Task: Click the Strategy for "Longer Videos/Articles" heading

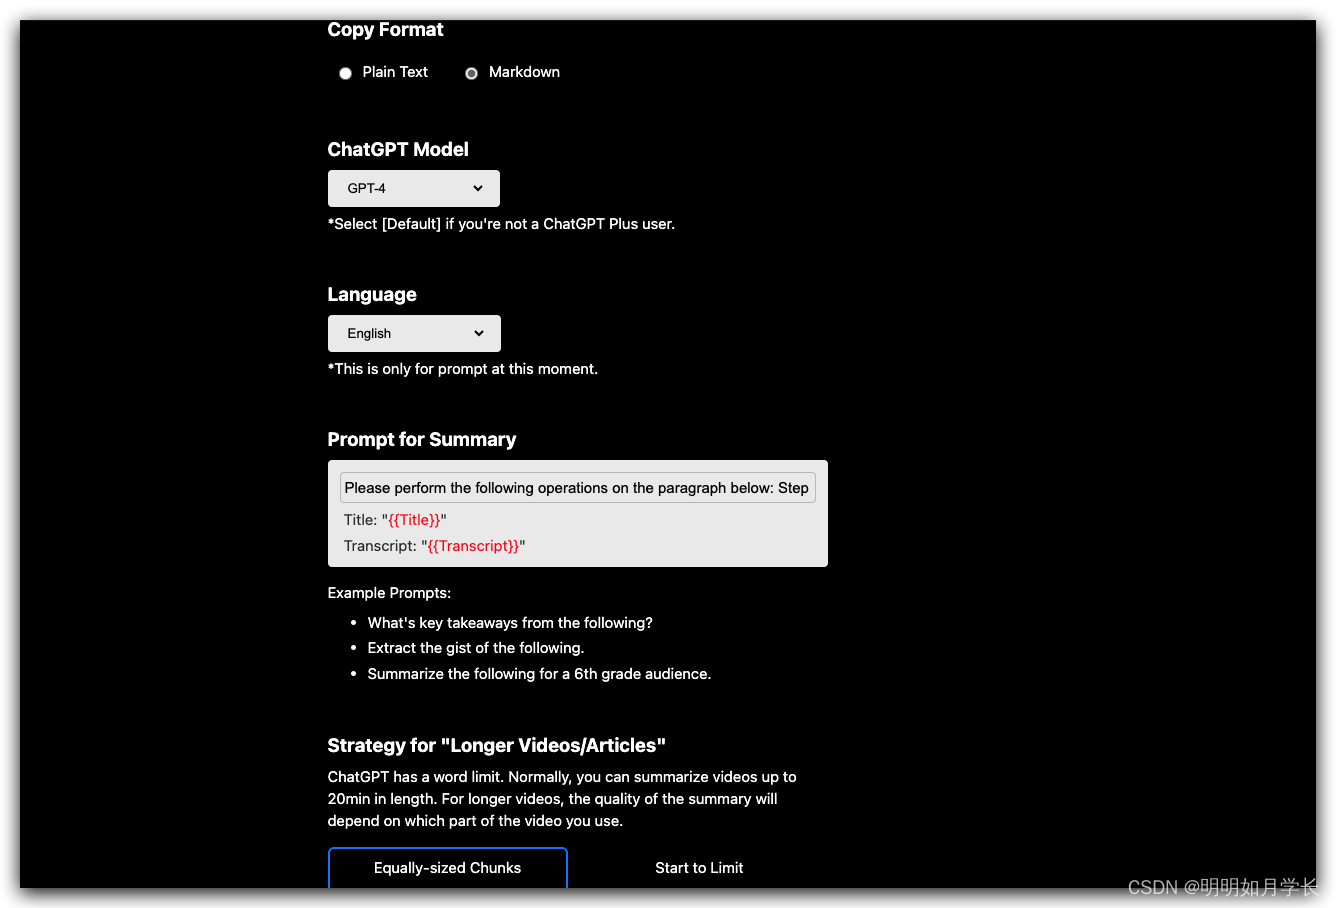Action: (497, 745)
